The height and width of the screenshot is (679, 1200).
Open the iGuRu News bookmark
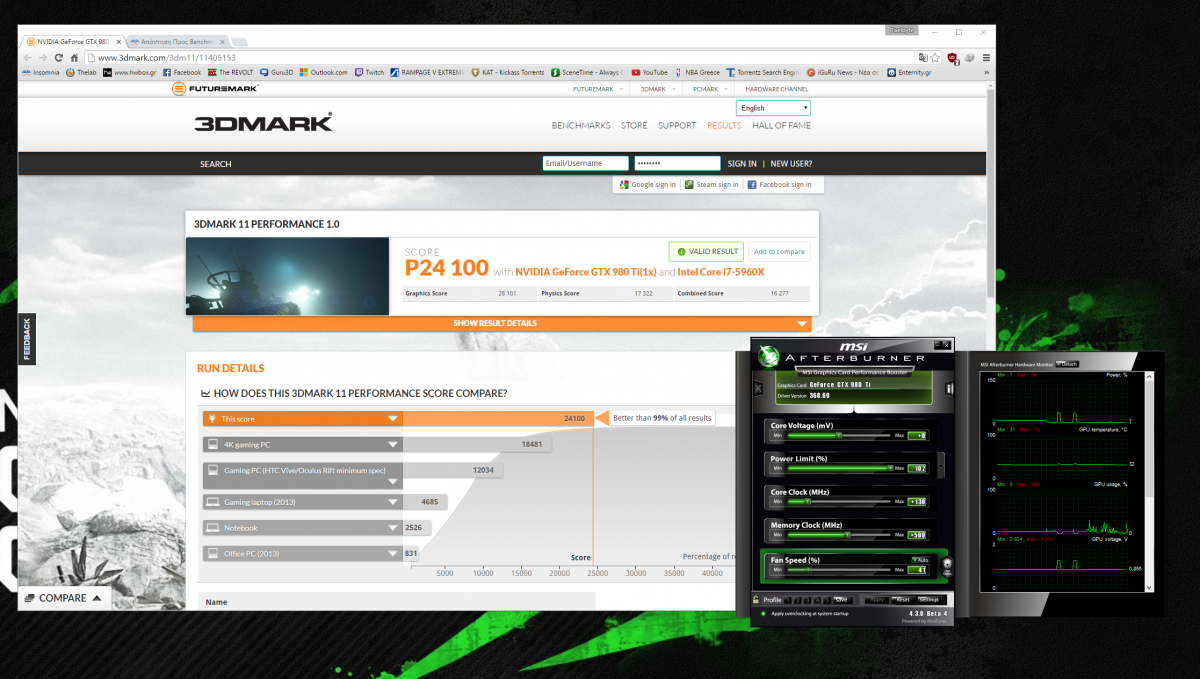pyautogui.click(x=843, y=72)
